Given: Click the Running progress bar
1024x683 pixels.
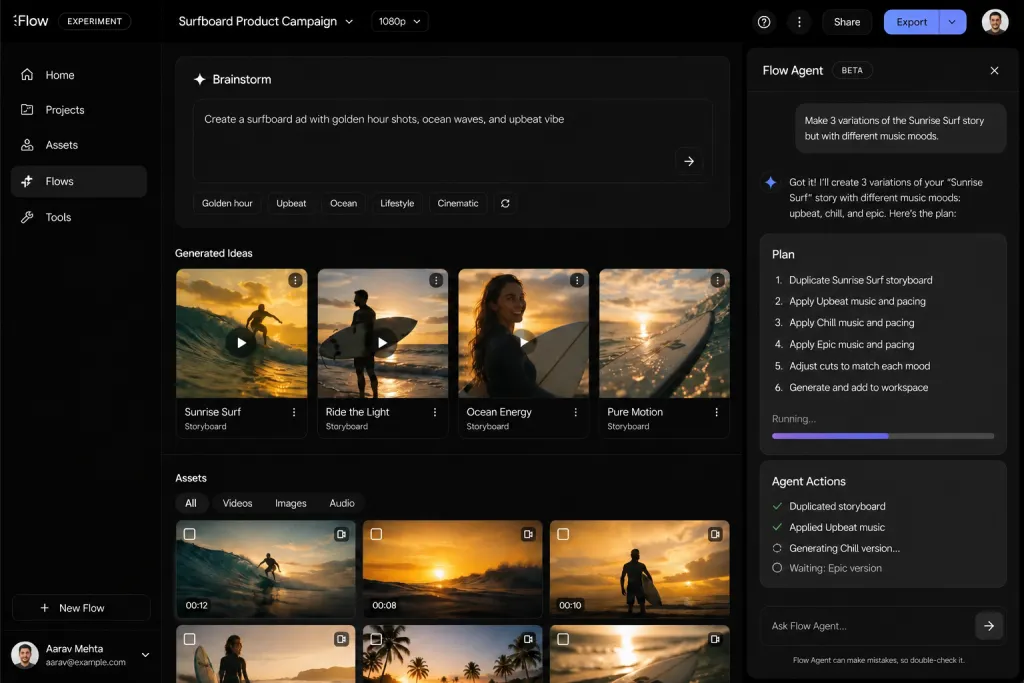Looking at the screenshot, I should (x=883, y=436).
